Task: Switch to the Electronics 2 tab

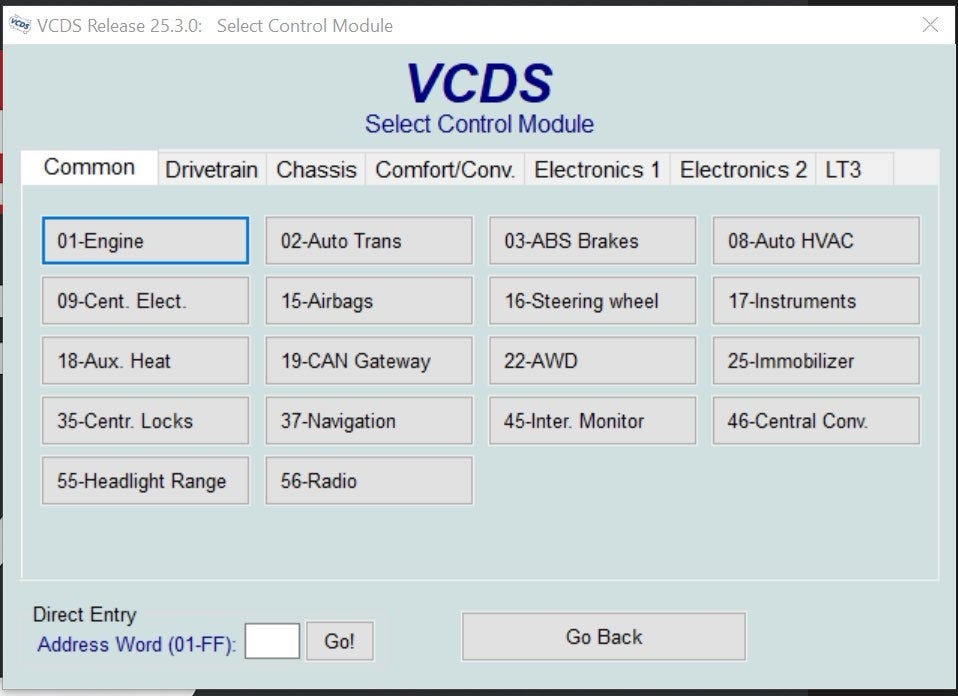Action: point(743,169)
